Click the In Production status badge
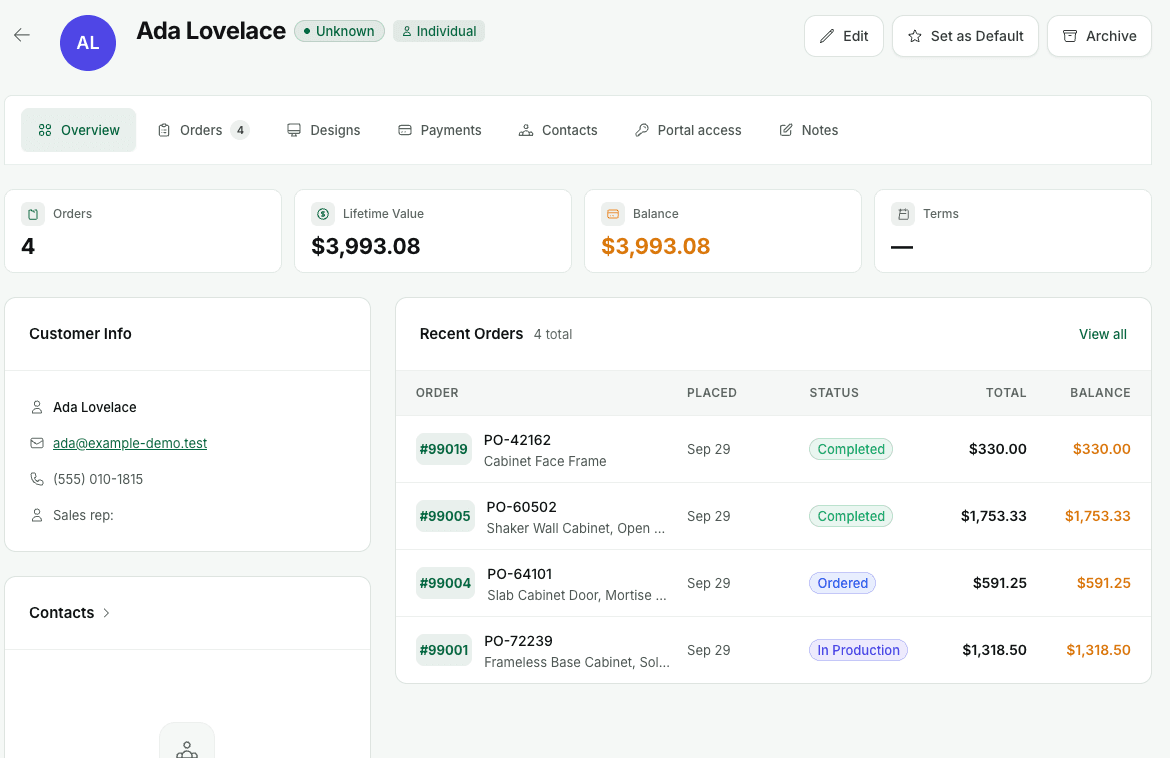 tap(858, 651)
